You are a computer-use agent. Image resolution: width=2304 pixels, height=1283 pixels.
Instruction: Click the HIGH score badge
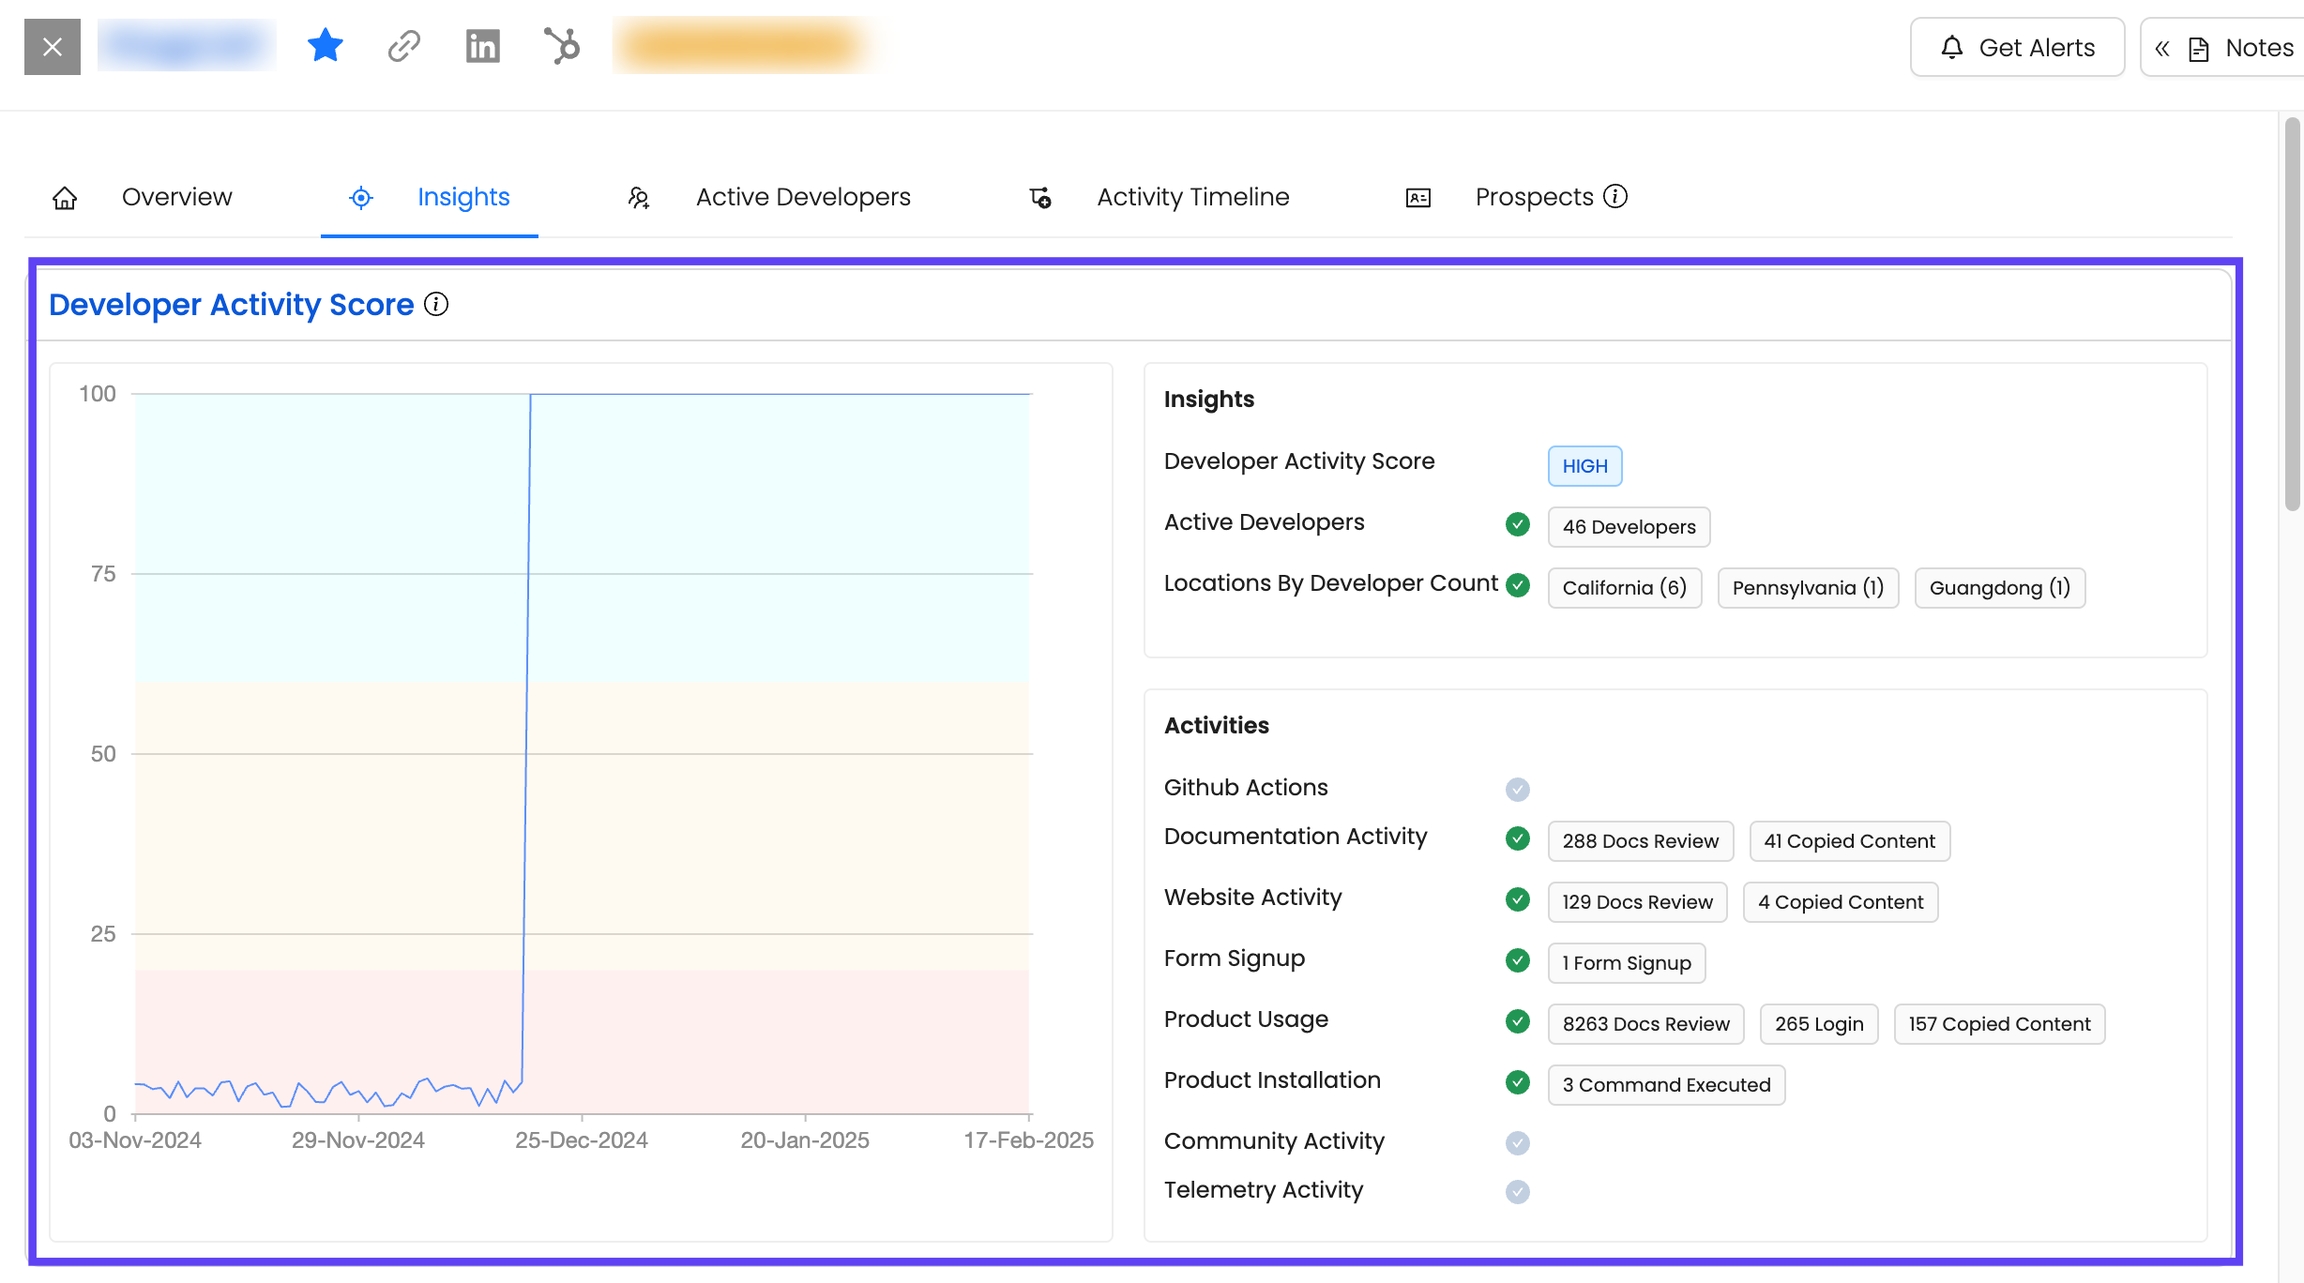(x=1584, y=466)
